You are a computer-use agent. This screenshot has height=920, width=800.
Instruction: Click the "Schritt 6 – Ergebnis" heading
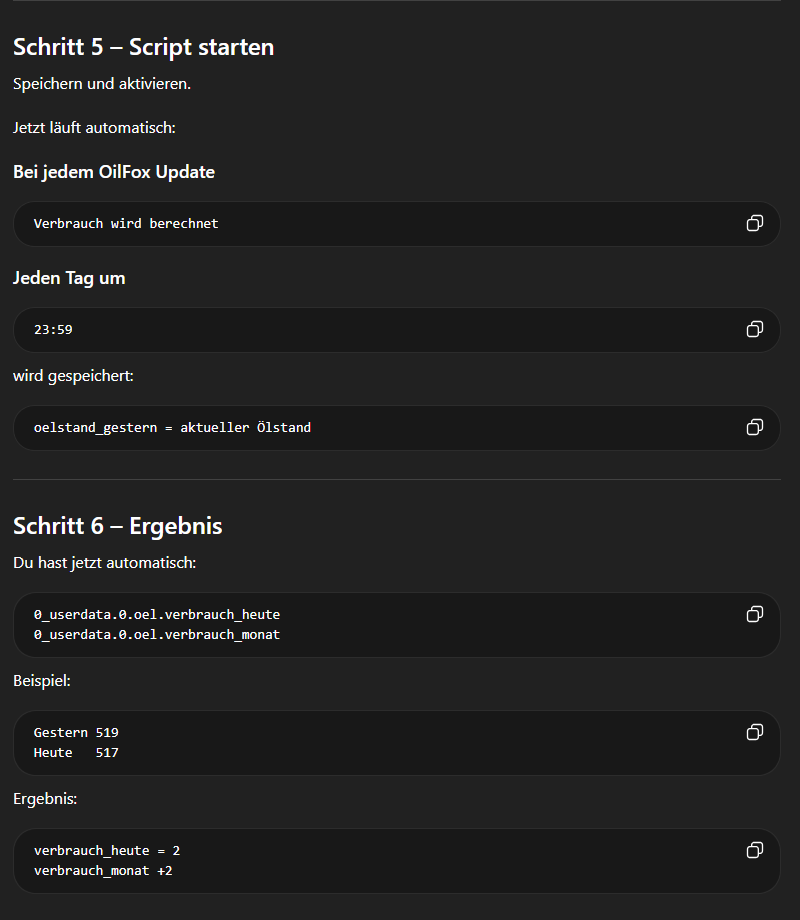(117, 526)
